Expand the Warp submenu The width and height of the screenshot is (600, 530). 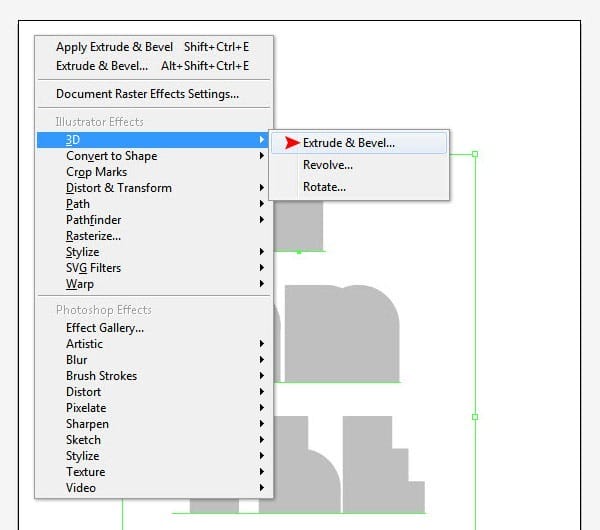tap(80, 284)
